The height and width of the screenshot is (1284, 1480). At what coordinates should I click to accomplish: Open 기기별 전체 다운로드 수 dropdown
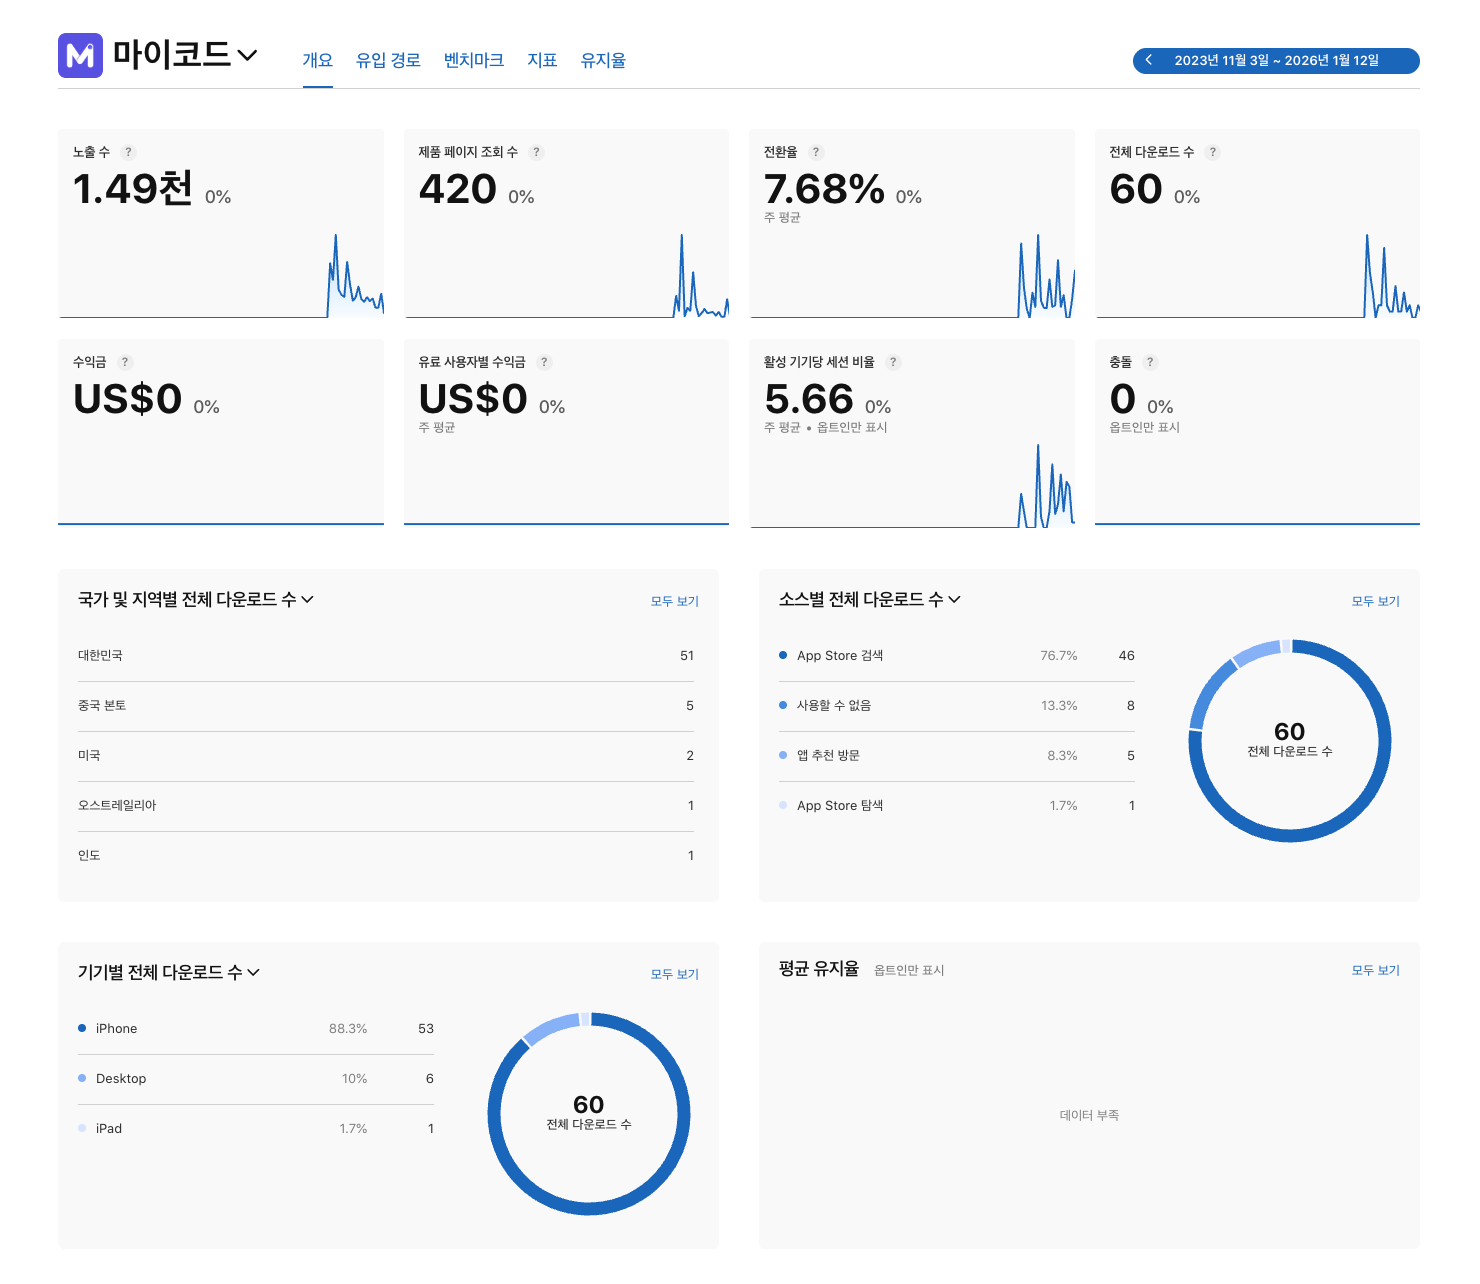[x=253, y=972]
